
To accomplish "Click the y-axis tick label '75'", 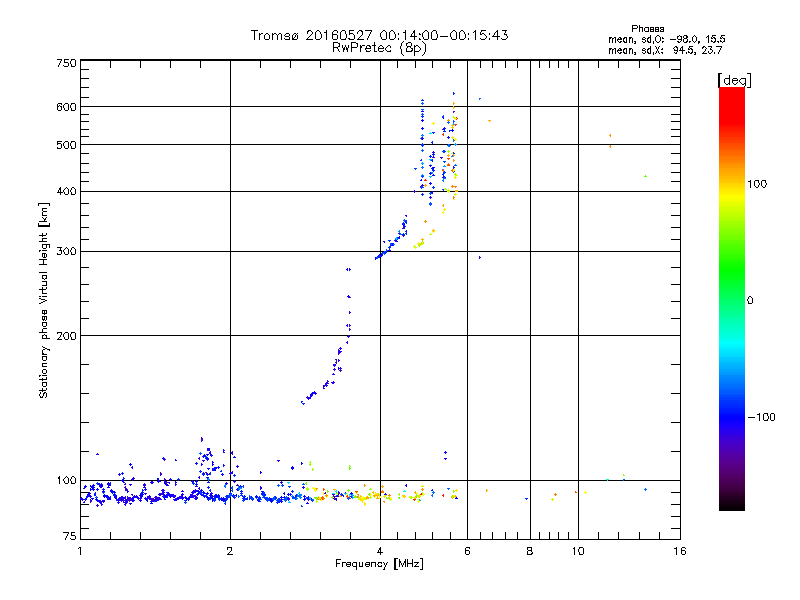I will pyautogui.click(x=70, y=536).
